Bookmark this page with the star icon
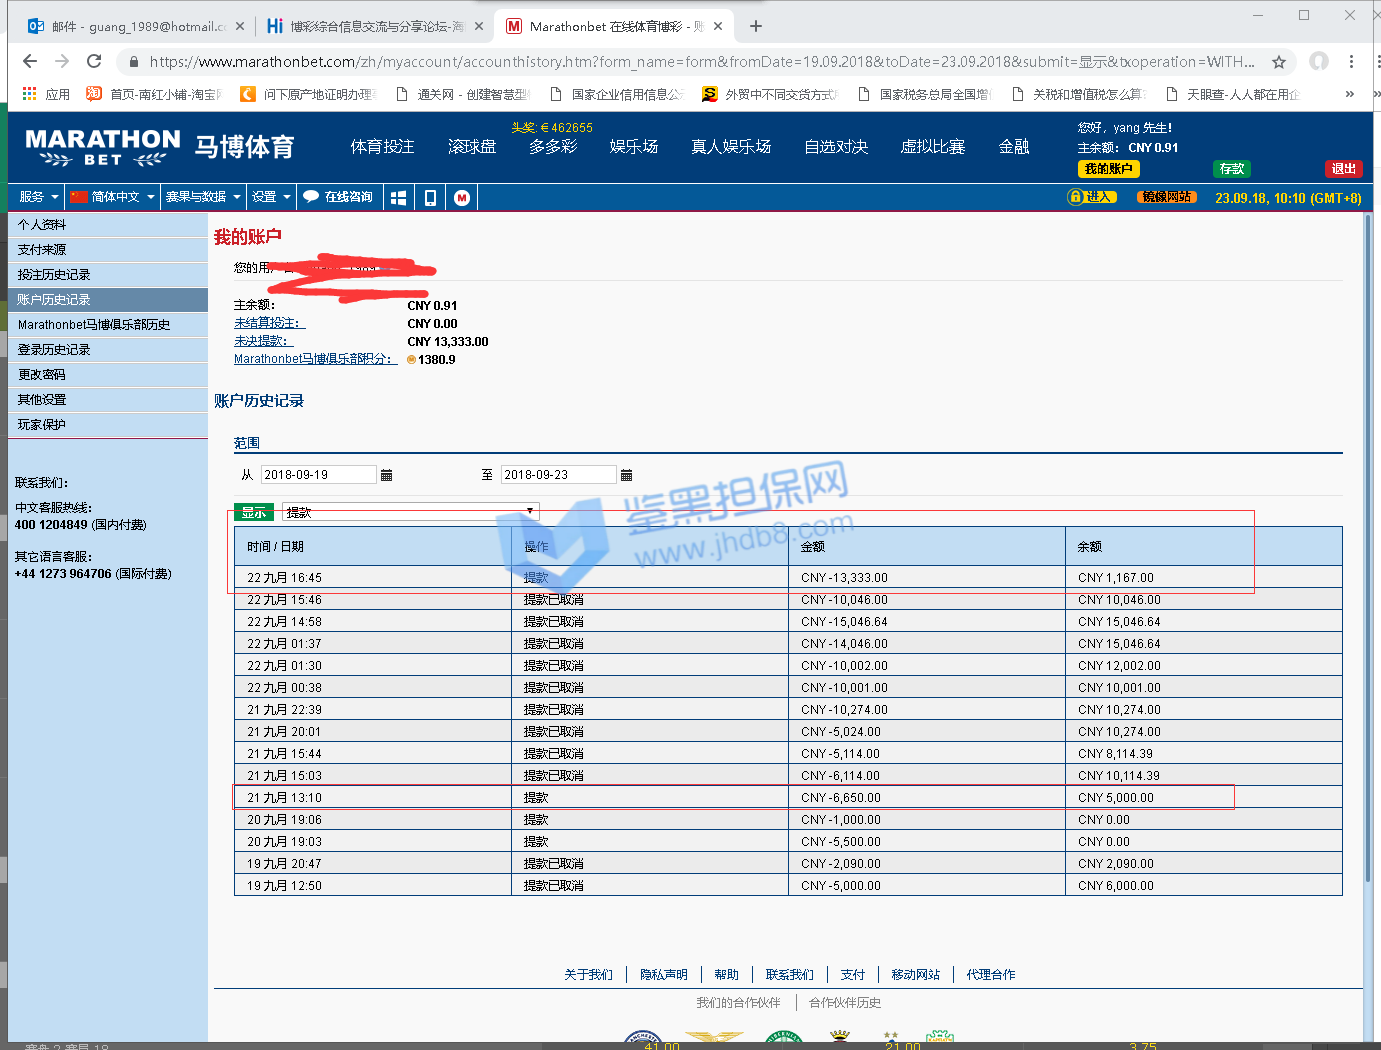This screenshot has height=1050, width=1381. (x=1278, y=62)
